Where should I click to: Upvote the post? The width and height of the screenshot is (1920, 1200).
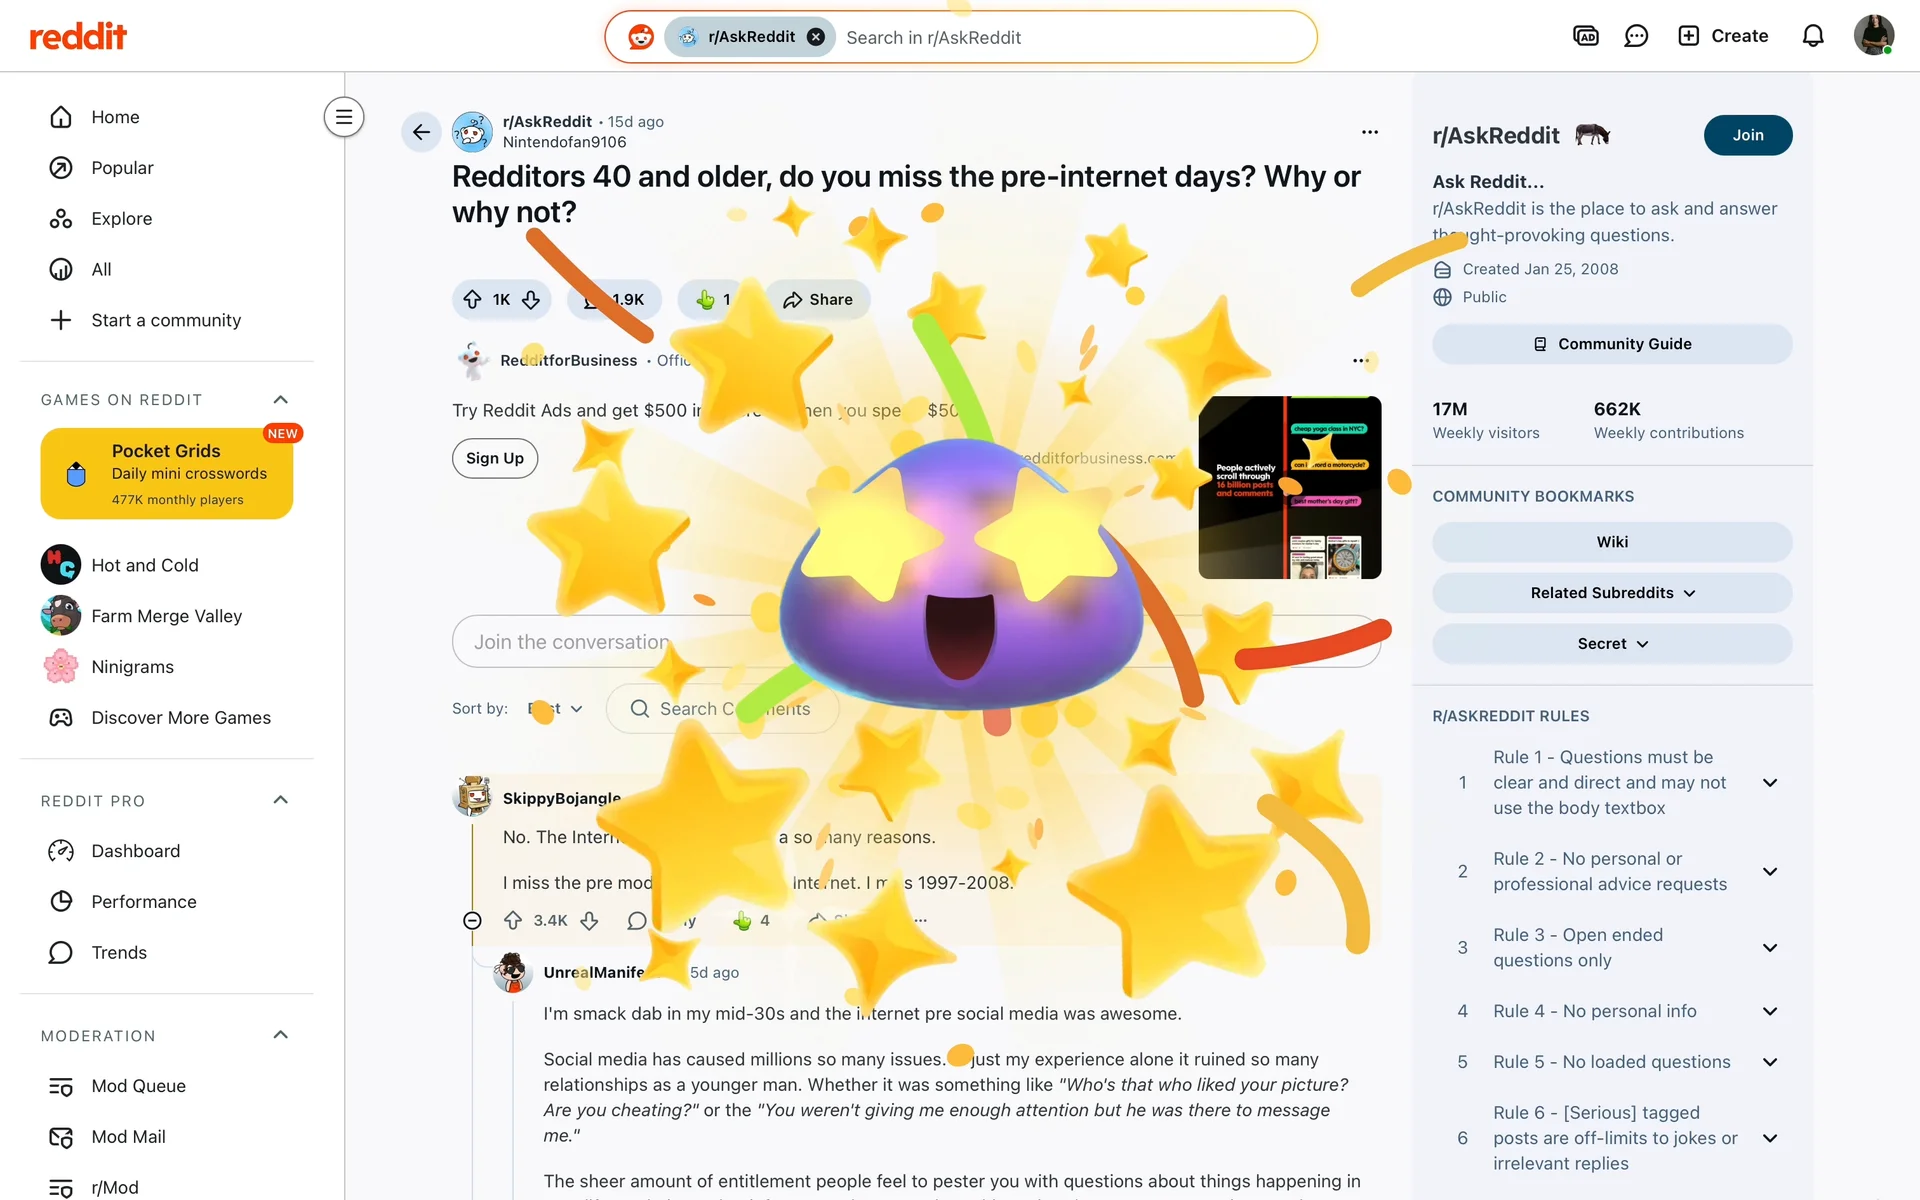(473, 300)
